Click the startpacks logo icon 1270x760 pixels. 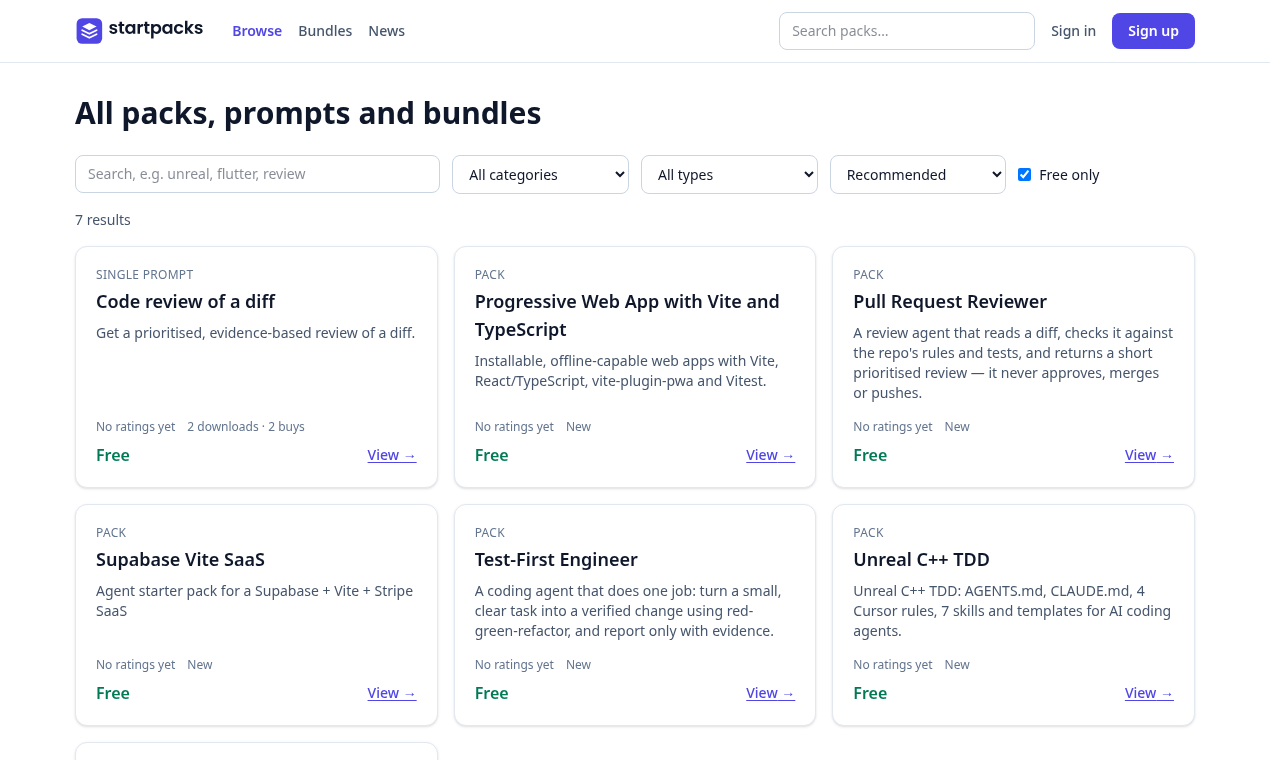pos(89,31)
